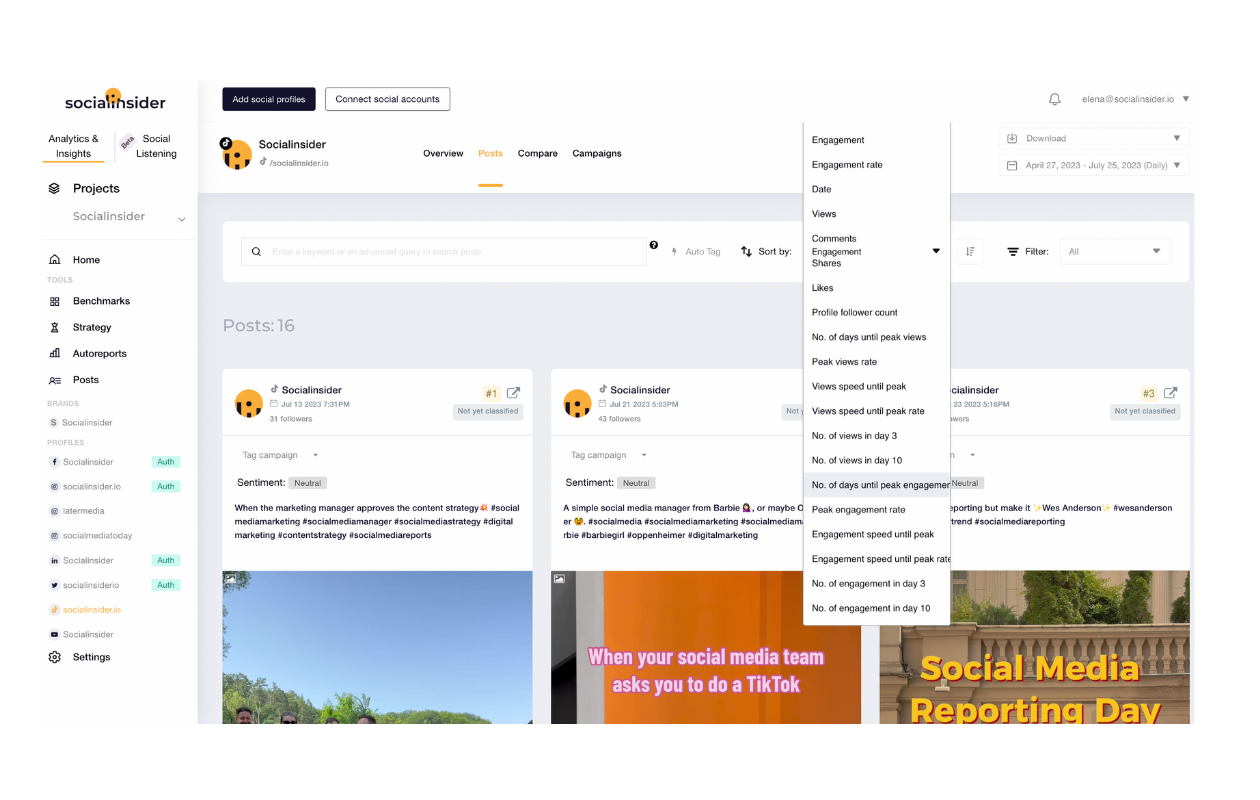Open the Barbie TikTok video thumbnail
Screen dimensions: 1260x800
706,647
